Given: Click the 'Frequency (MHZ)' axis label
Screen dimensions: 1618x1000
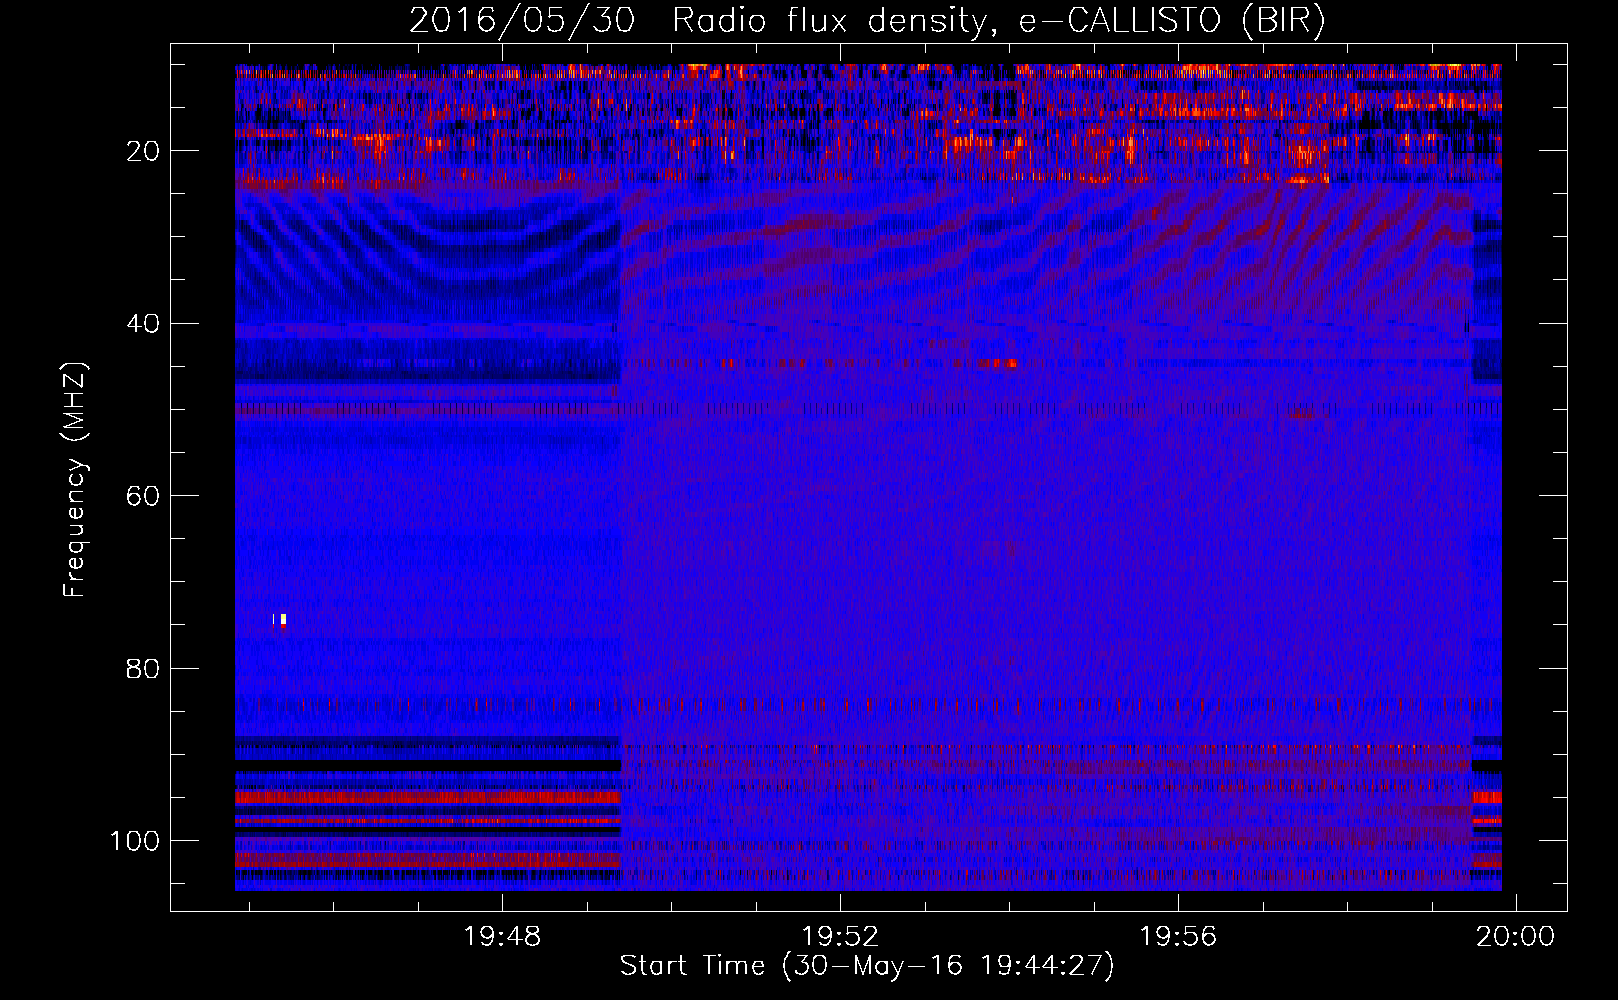Looking at the screenshot, I should click(x=74, y=480).
